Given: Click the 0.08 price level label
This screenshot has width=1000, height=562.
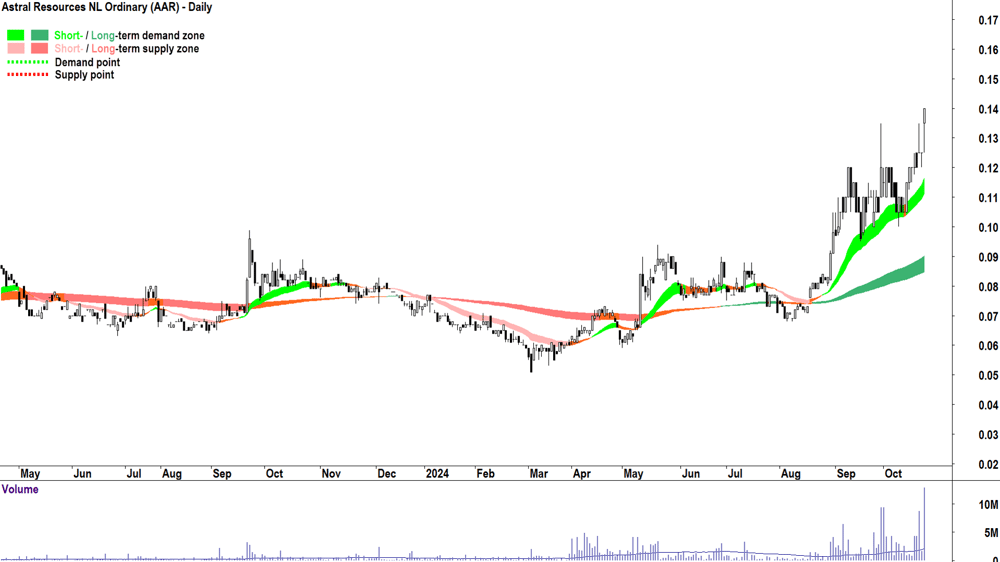Looking at the screenshot, I should click(x=988, y=287).
